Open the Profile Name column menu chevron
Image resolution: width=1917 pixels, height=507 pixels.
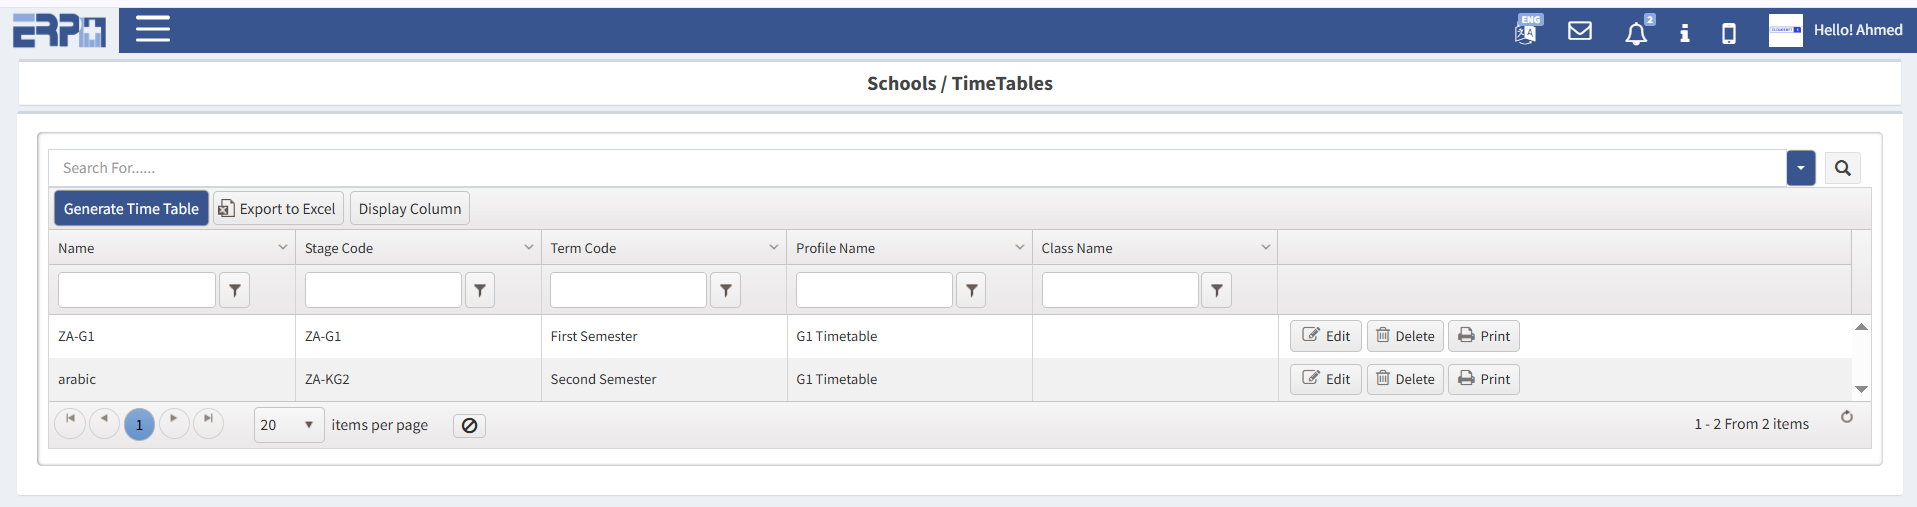click(1020, 247)
